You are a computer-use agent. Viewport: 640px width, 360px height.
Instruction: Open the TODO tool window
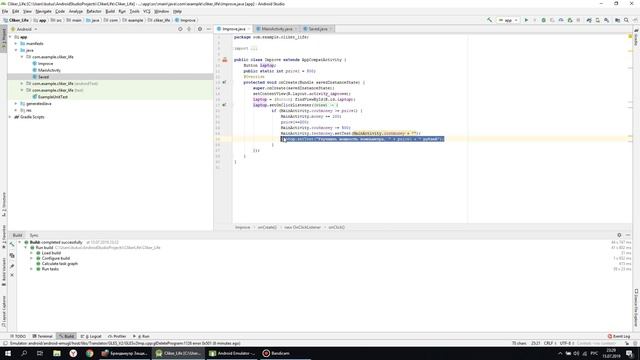pos(18,336)
